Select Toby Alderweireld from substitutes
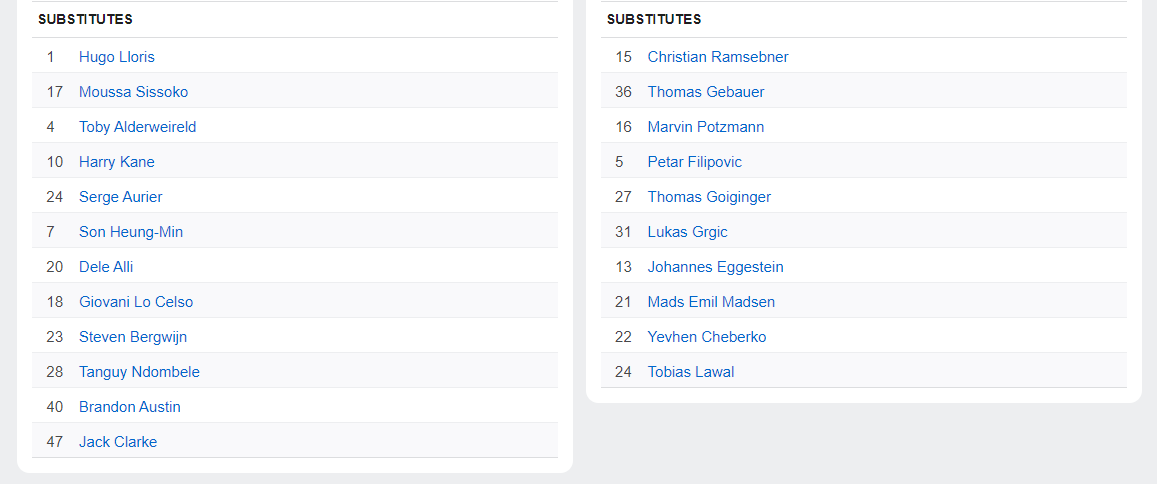Screen dimensions: 1157x484 (137, 127)
